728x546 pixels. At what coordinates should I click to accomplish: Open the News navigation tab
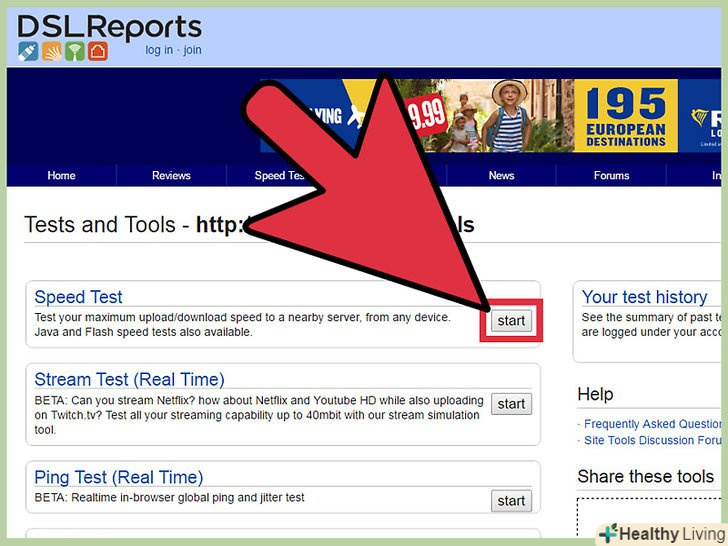501,176
